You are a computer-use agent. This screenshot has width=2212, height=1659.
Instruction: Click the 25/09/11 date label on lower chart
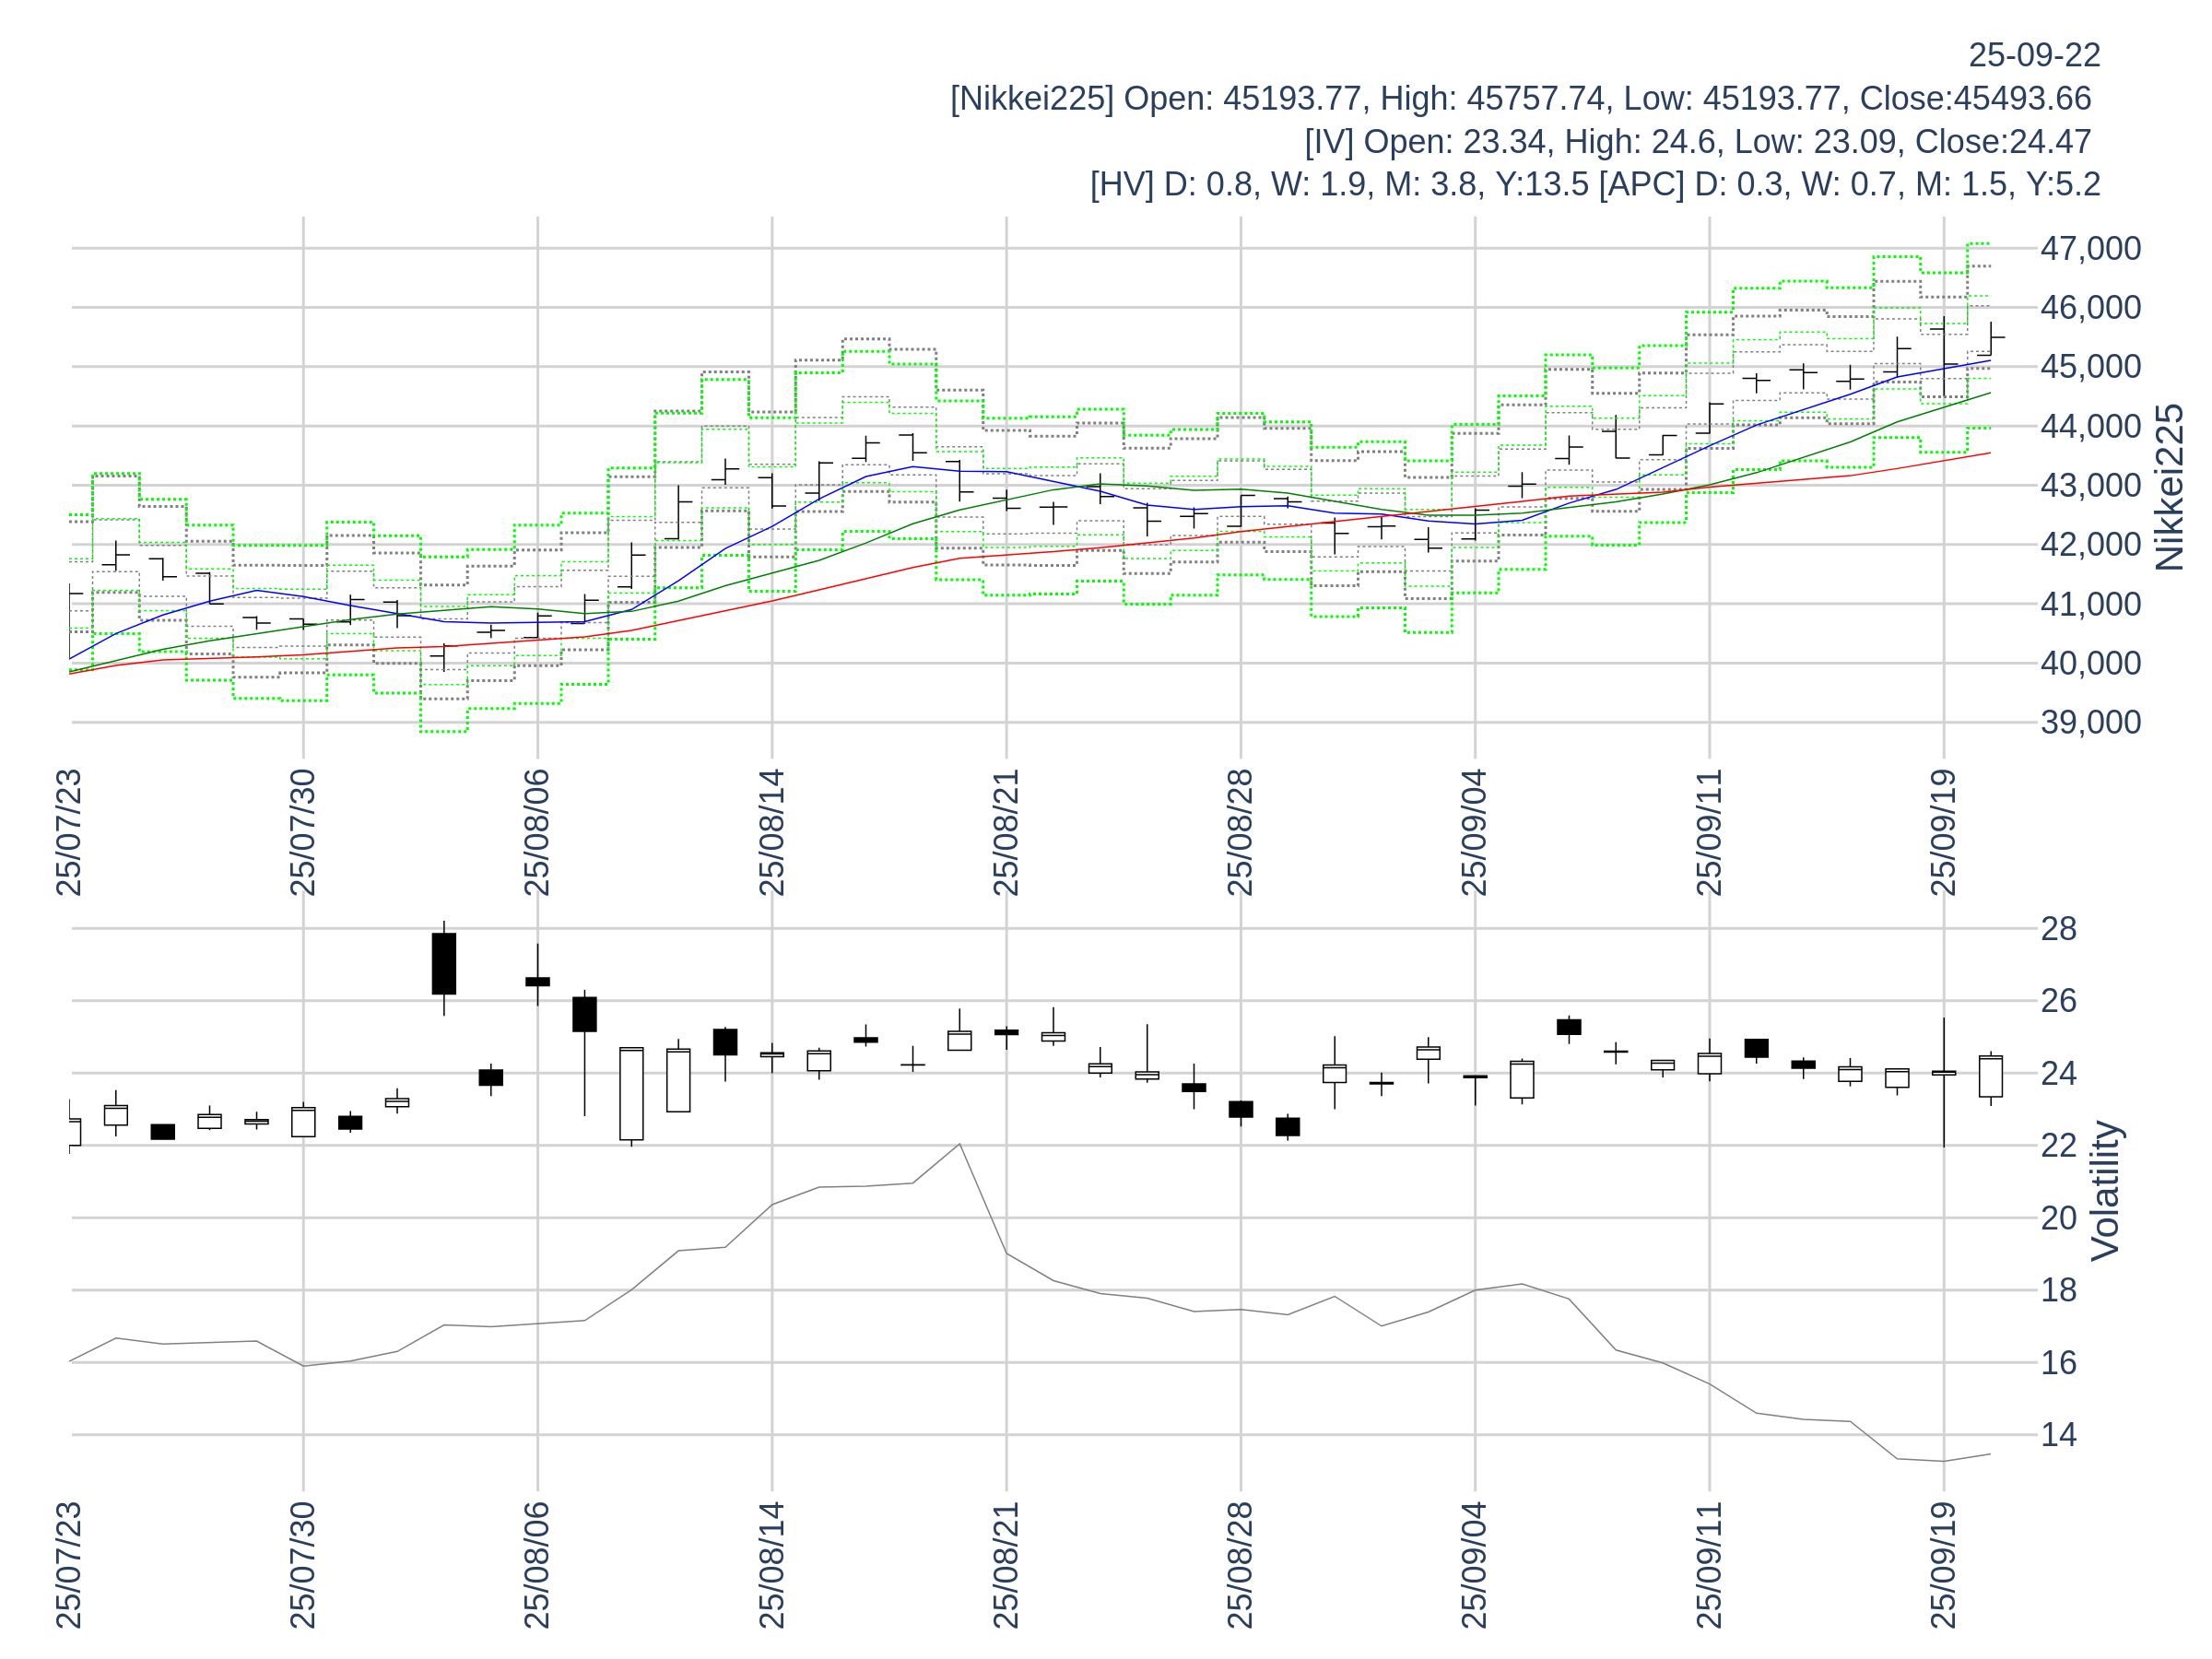[1709, 1564]
